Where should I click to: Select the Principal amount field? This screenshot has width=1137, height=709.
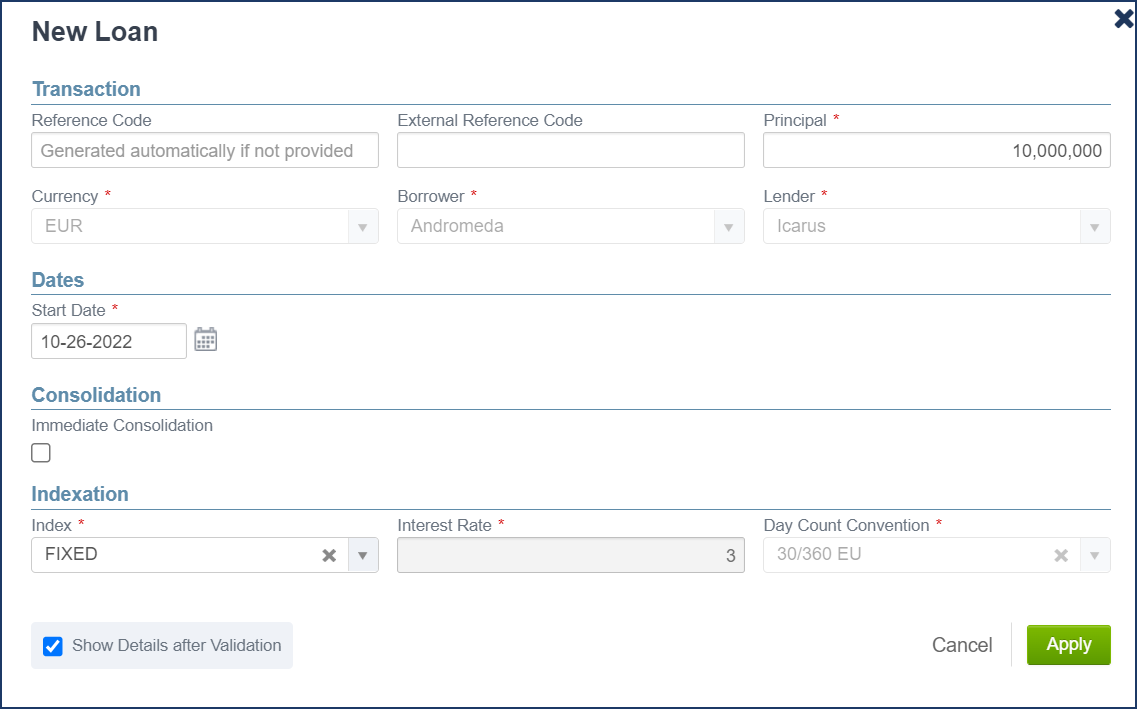(x=936, y=151)
